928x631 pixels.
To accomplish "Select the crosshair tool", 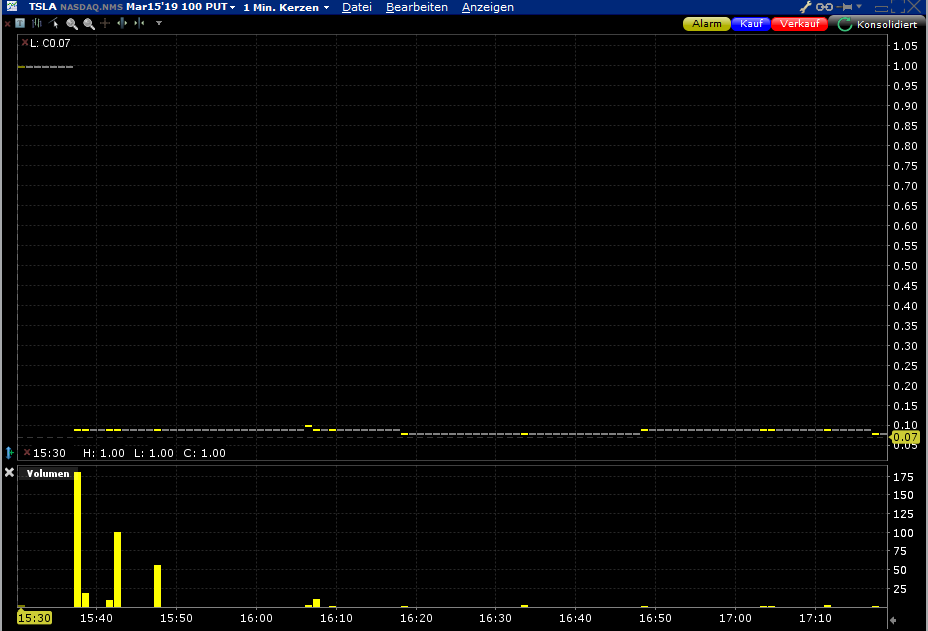I will [105, 23].
